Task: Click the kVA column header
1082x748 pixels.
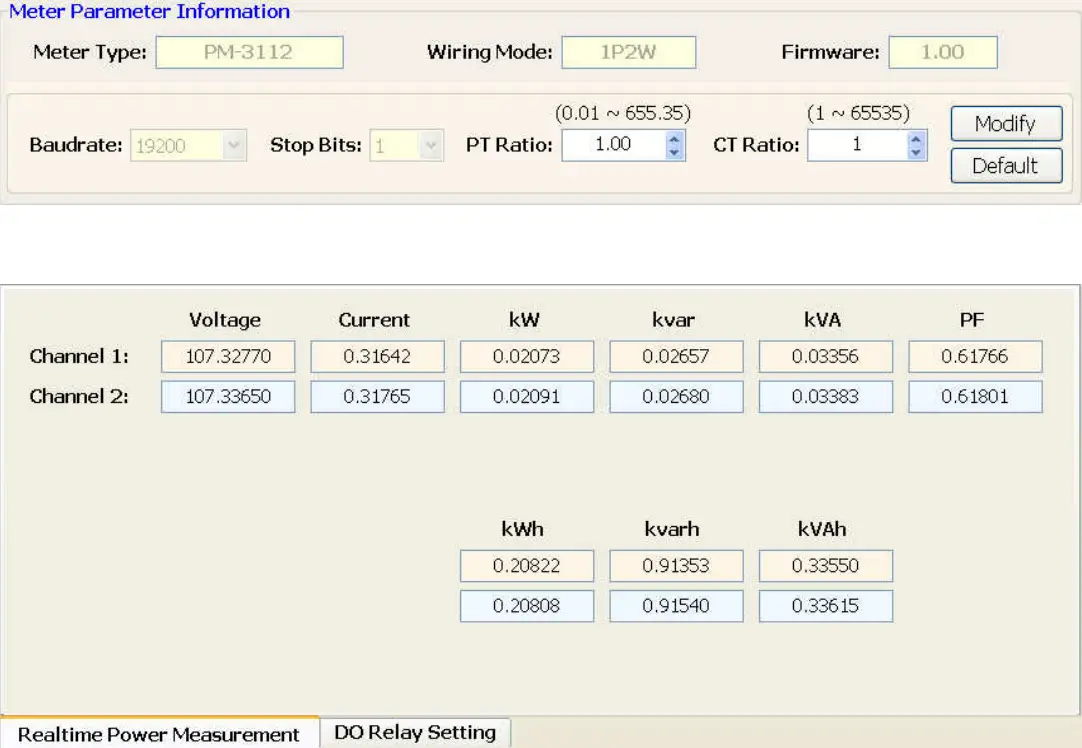Action: pos(823,320)
